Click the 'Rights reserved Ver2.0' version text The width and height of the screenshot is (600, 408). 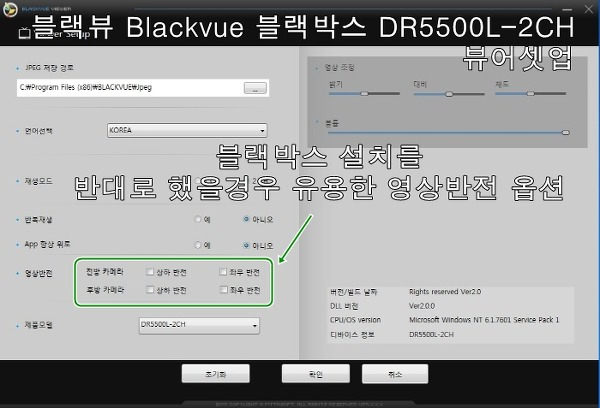(445, 292)
